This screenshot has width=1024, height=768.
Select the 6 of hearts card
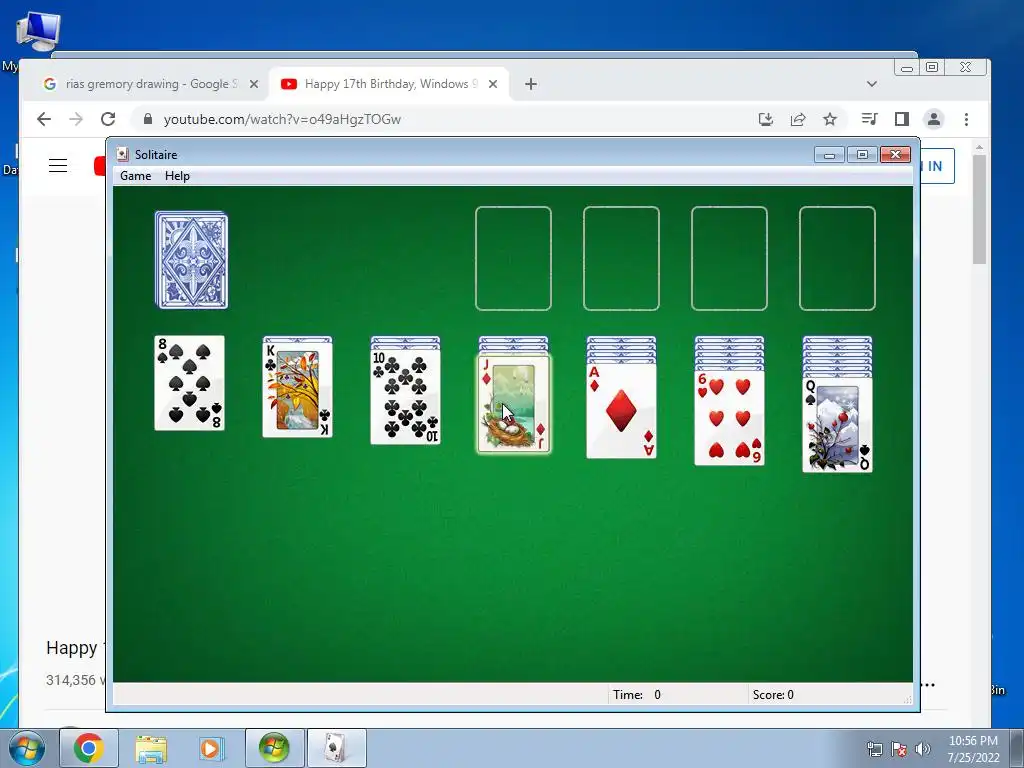pos(729,418)
